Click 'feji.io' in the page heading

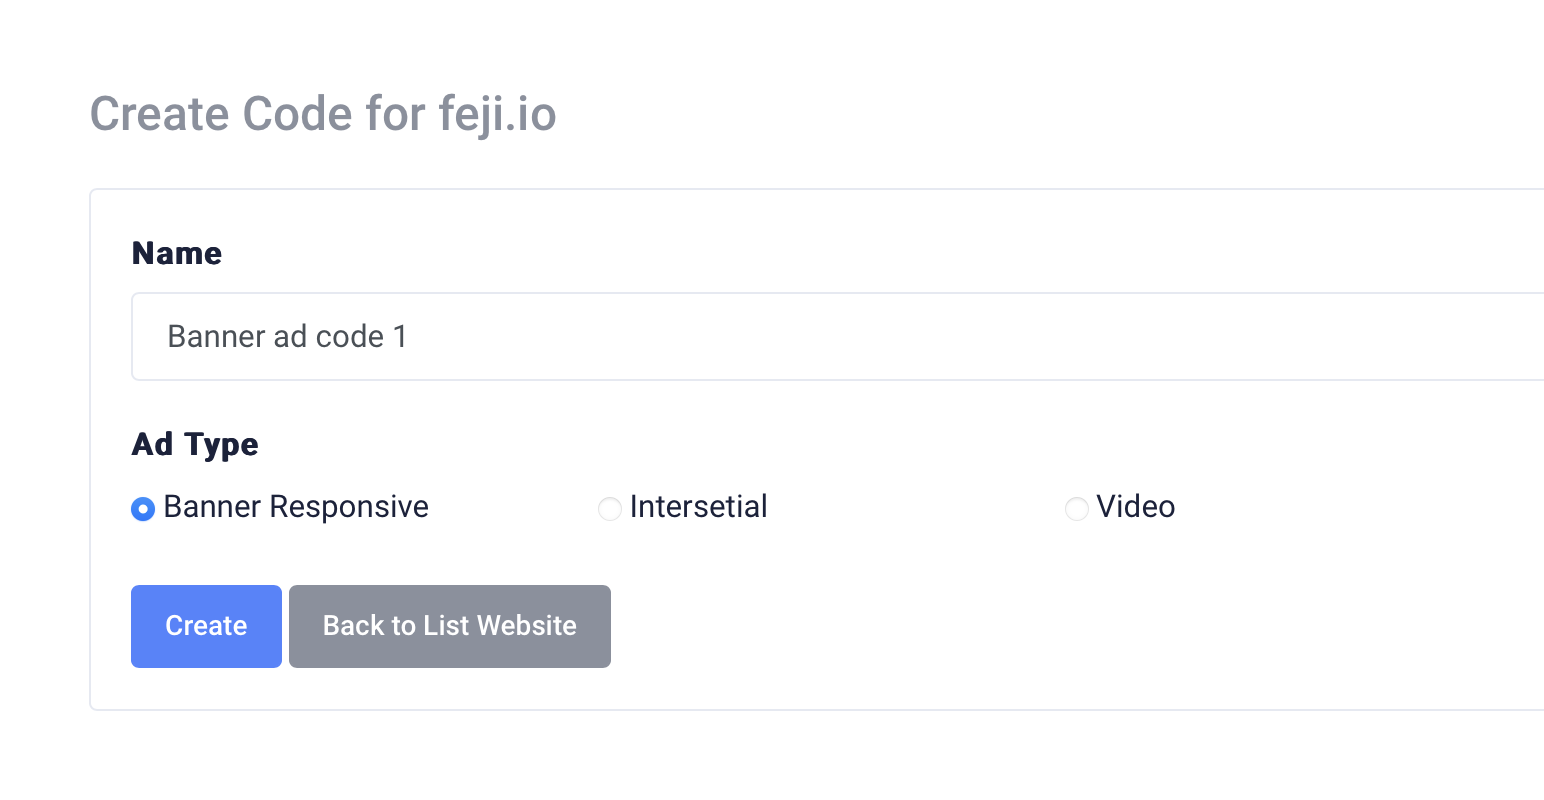497,114
